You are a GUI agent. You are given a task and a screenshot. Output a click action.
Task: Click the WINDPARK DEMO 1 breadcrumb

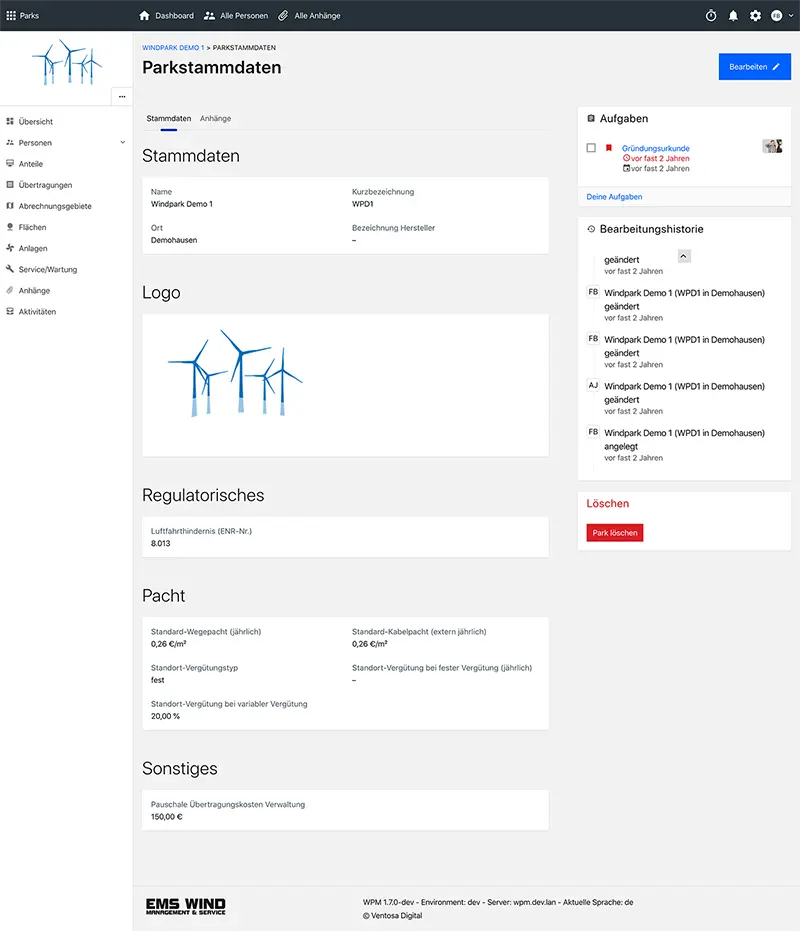pos(173,47)
